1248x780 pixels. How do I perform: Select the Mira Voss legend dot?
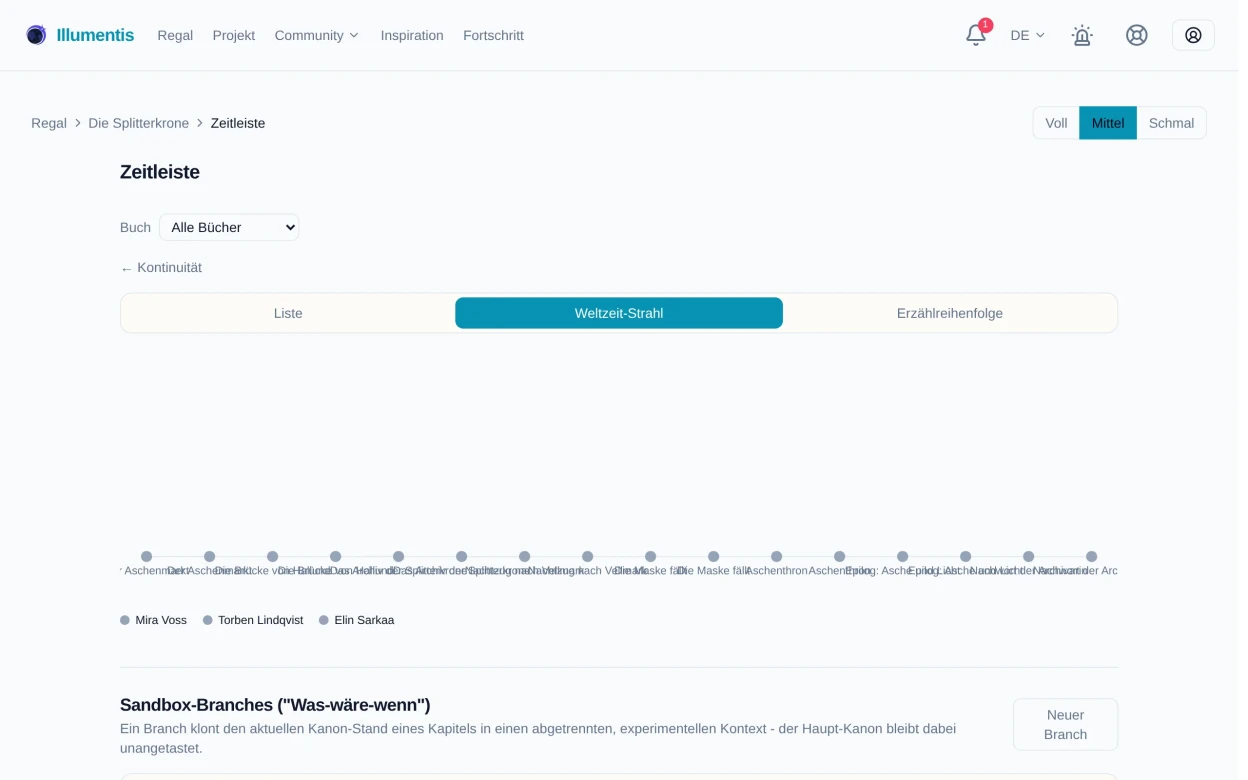click(125, 620)
